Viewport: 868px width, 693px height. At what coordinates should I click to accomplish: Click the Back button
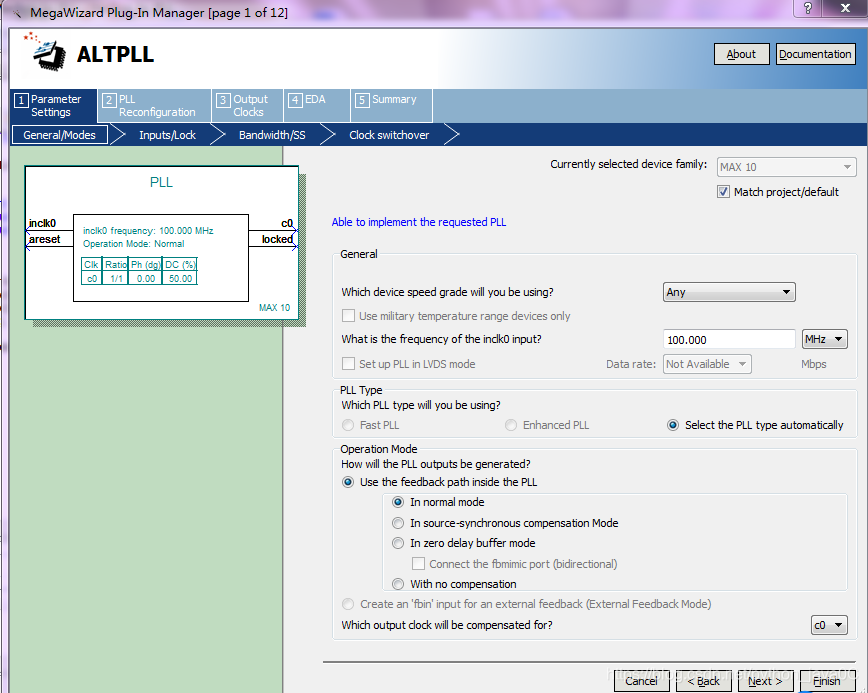click(704, 681)
